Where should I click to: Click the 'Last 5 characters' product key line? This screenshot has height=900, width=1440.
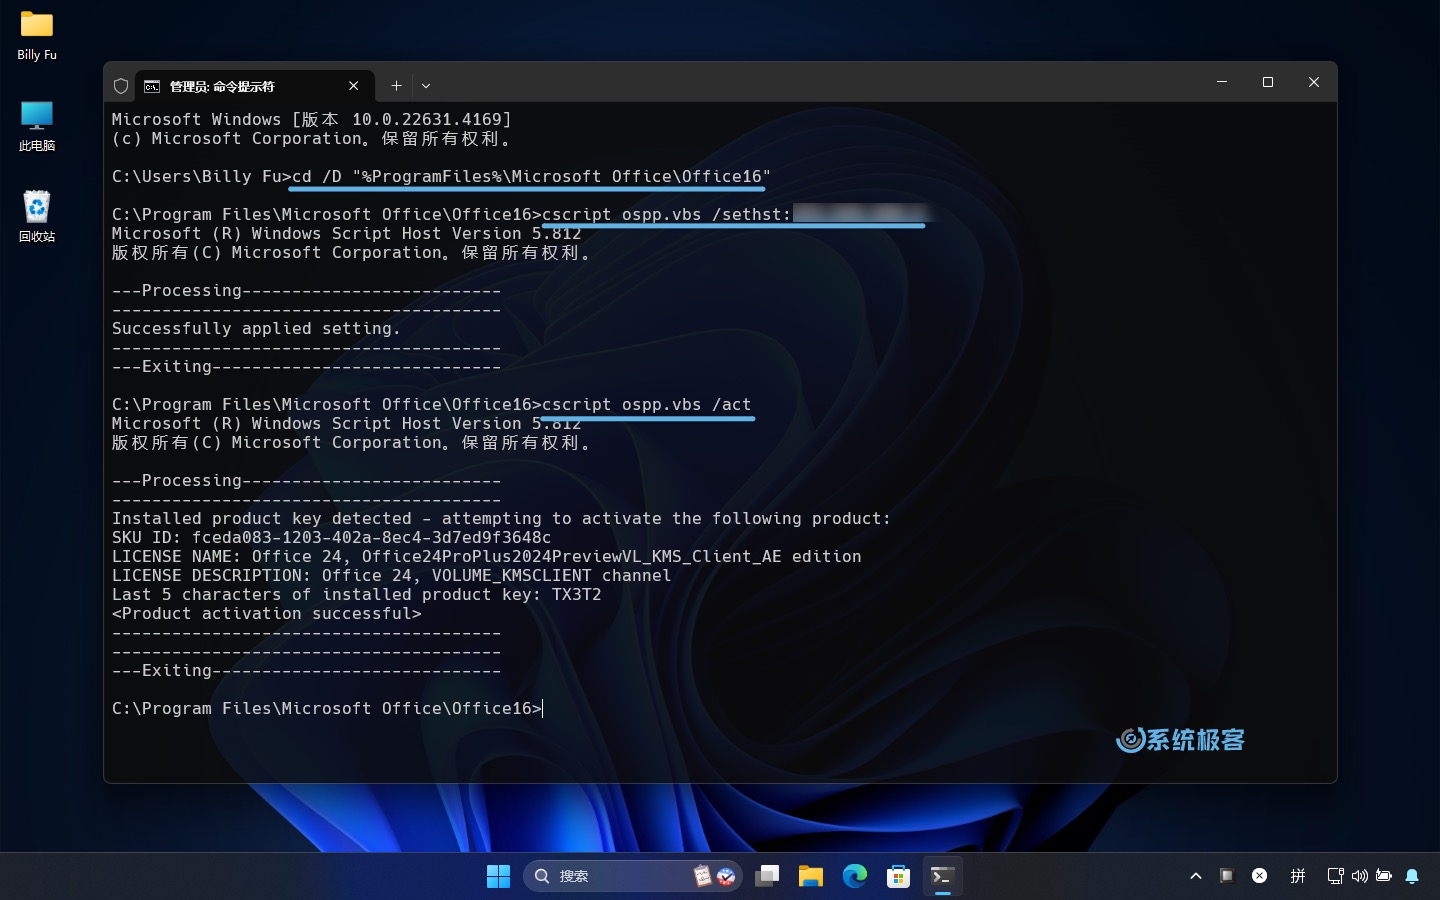tap(357, 594)
